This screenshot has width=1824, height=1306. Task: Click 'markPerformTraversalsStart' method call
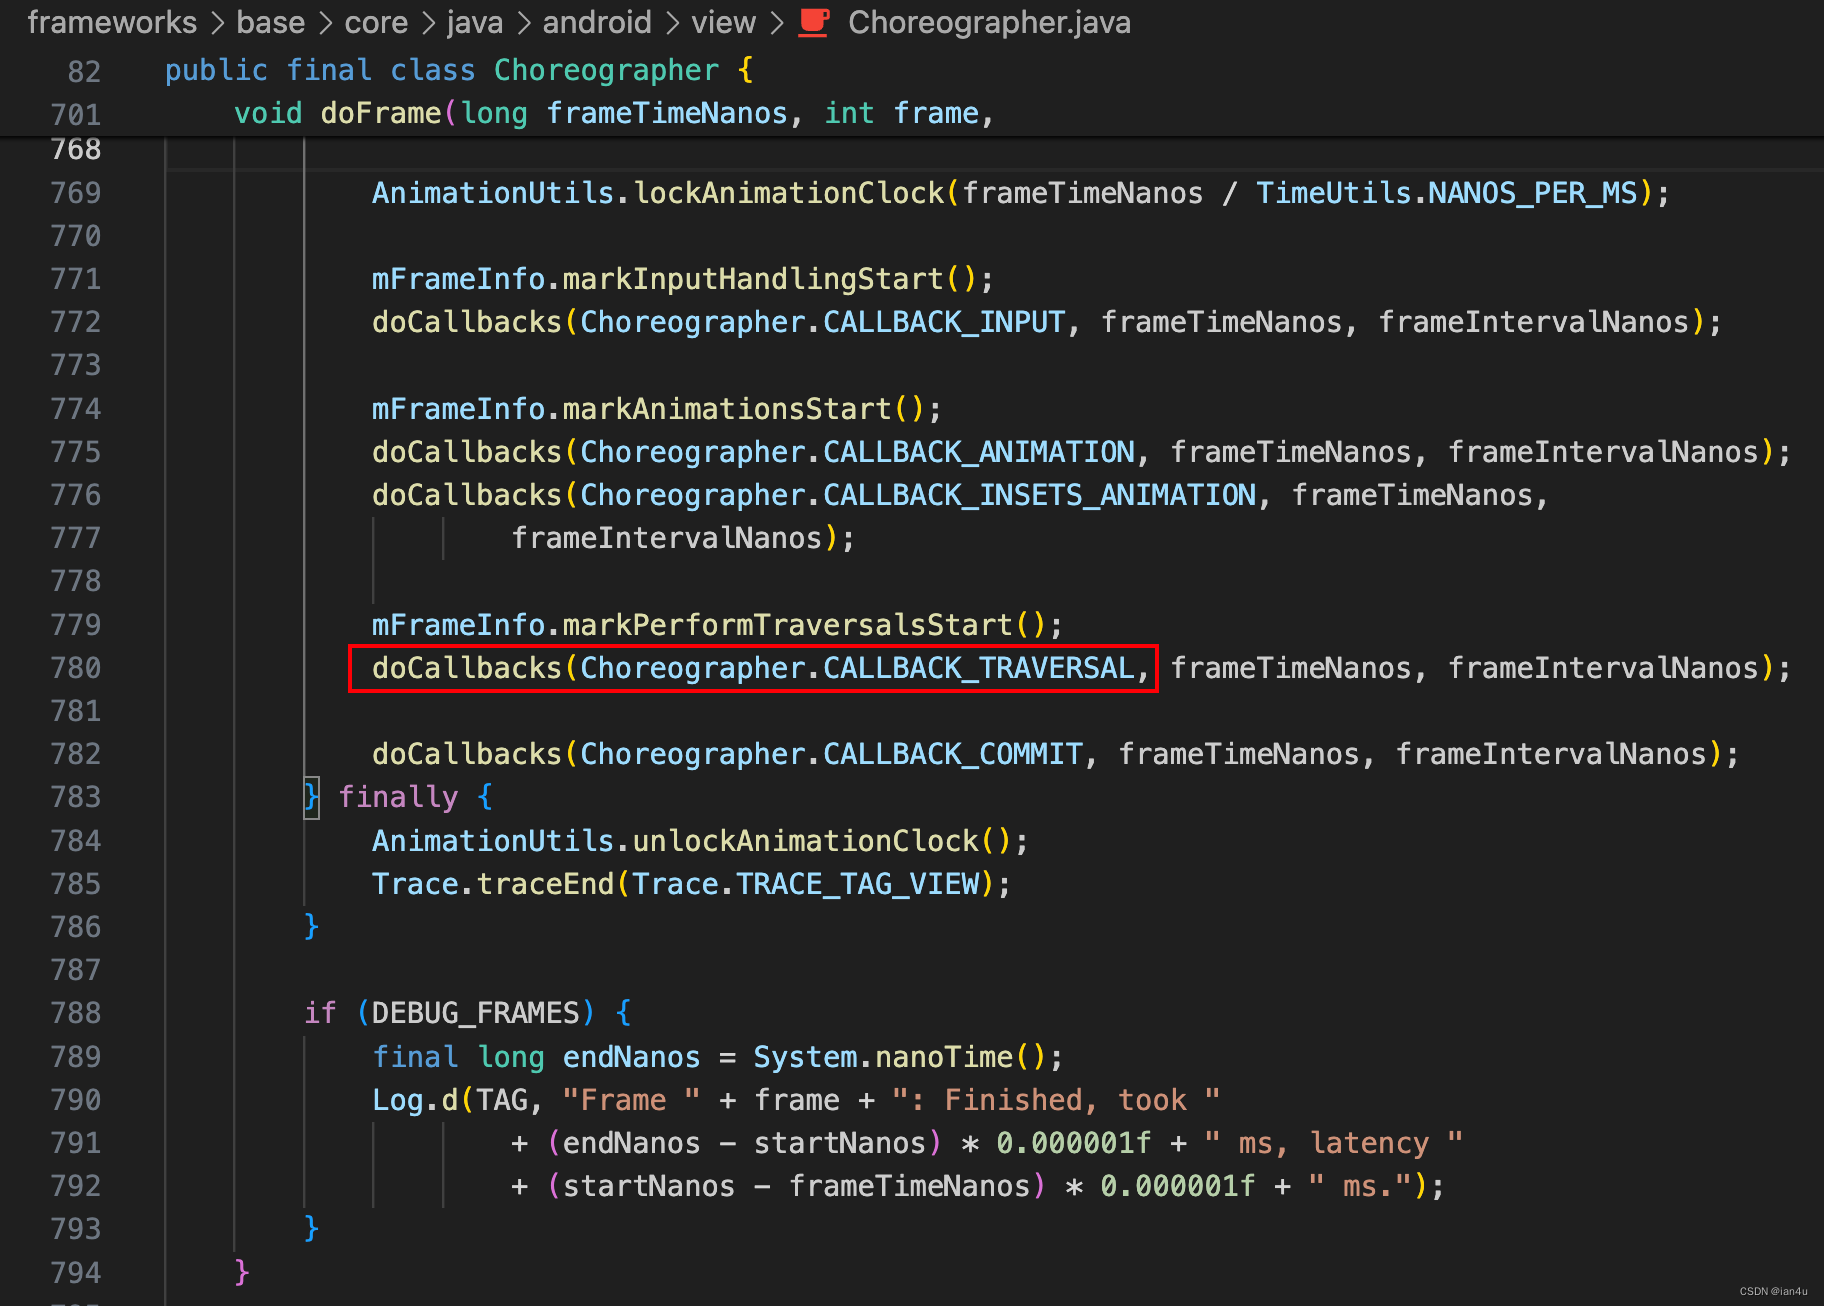[788, 625]
